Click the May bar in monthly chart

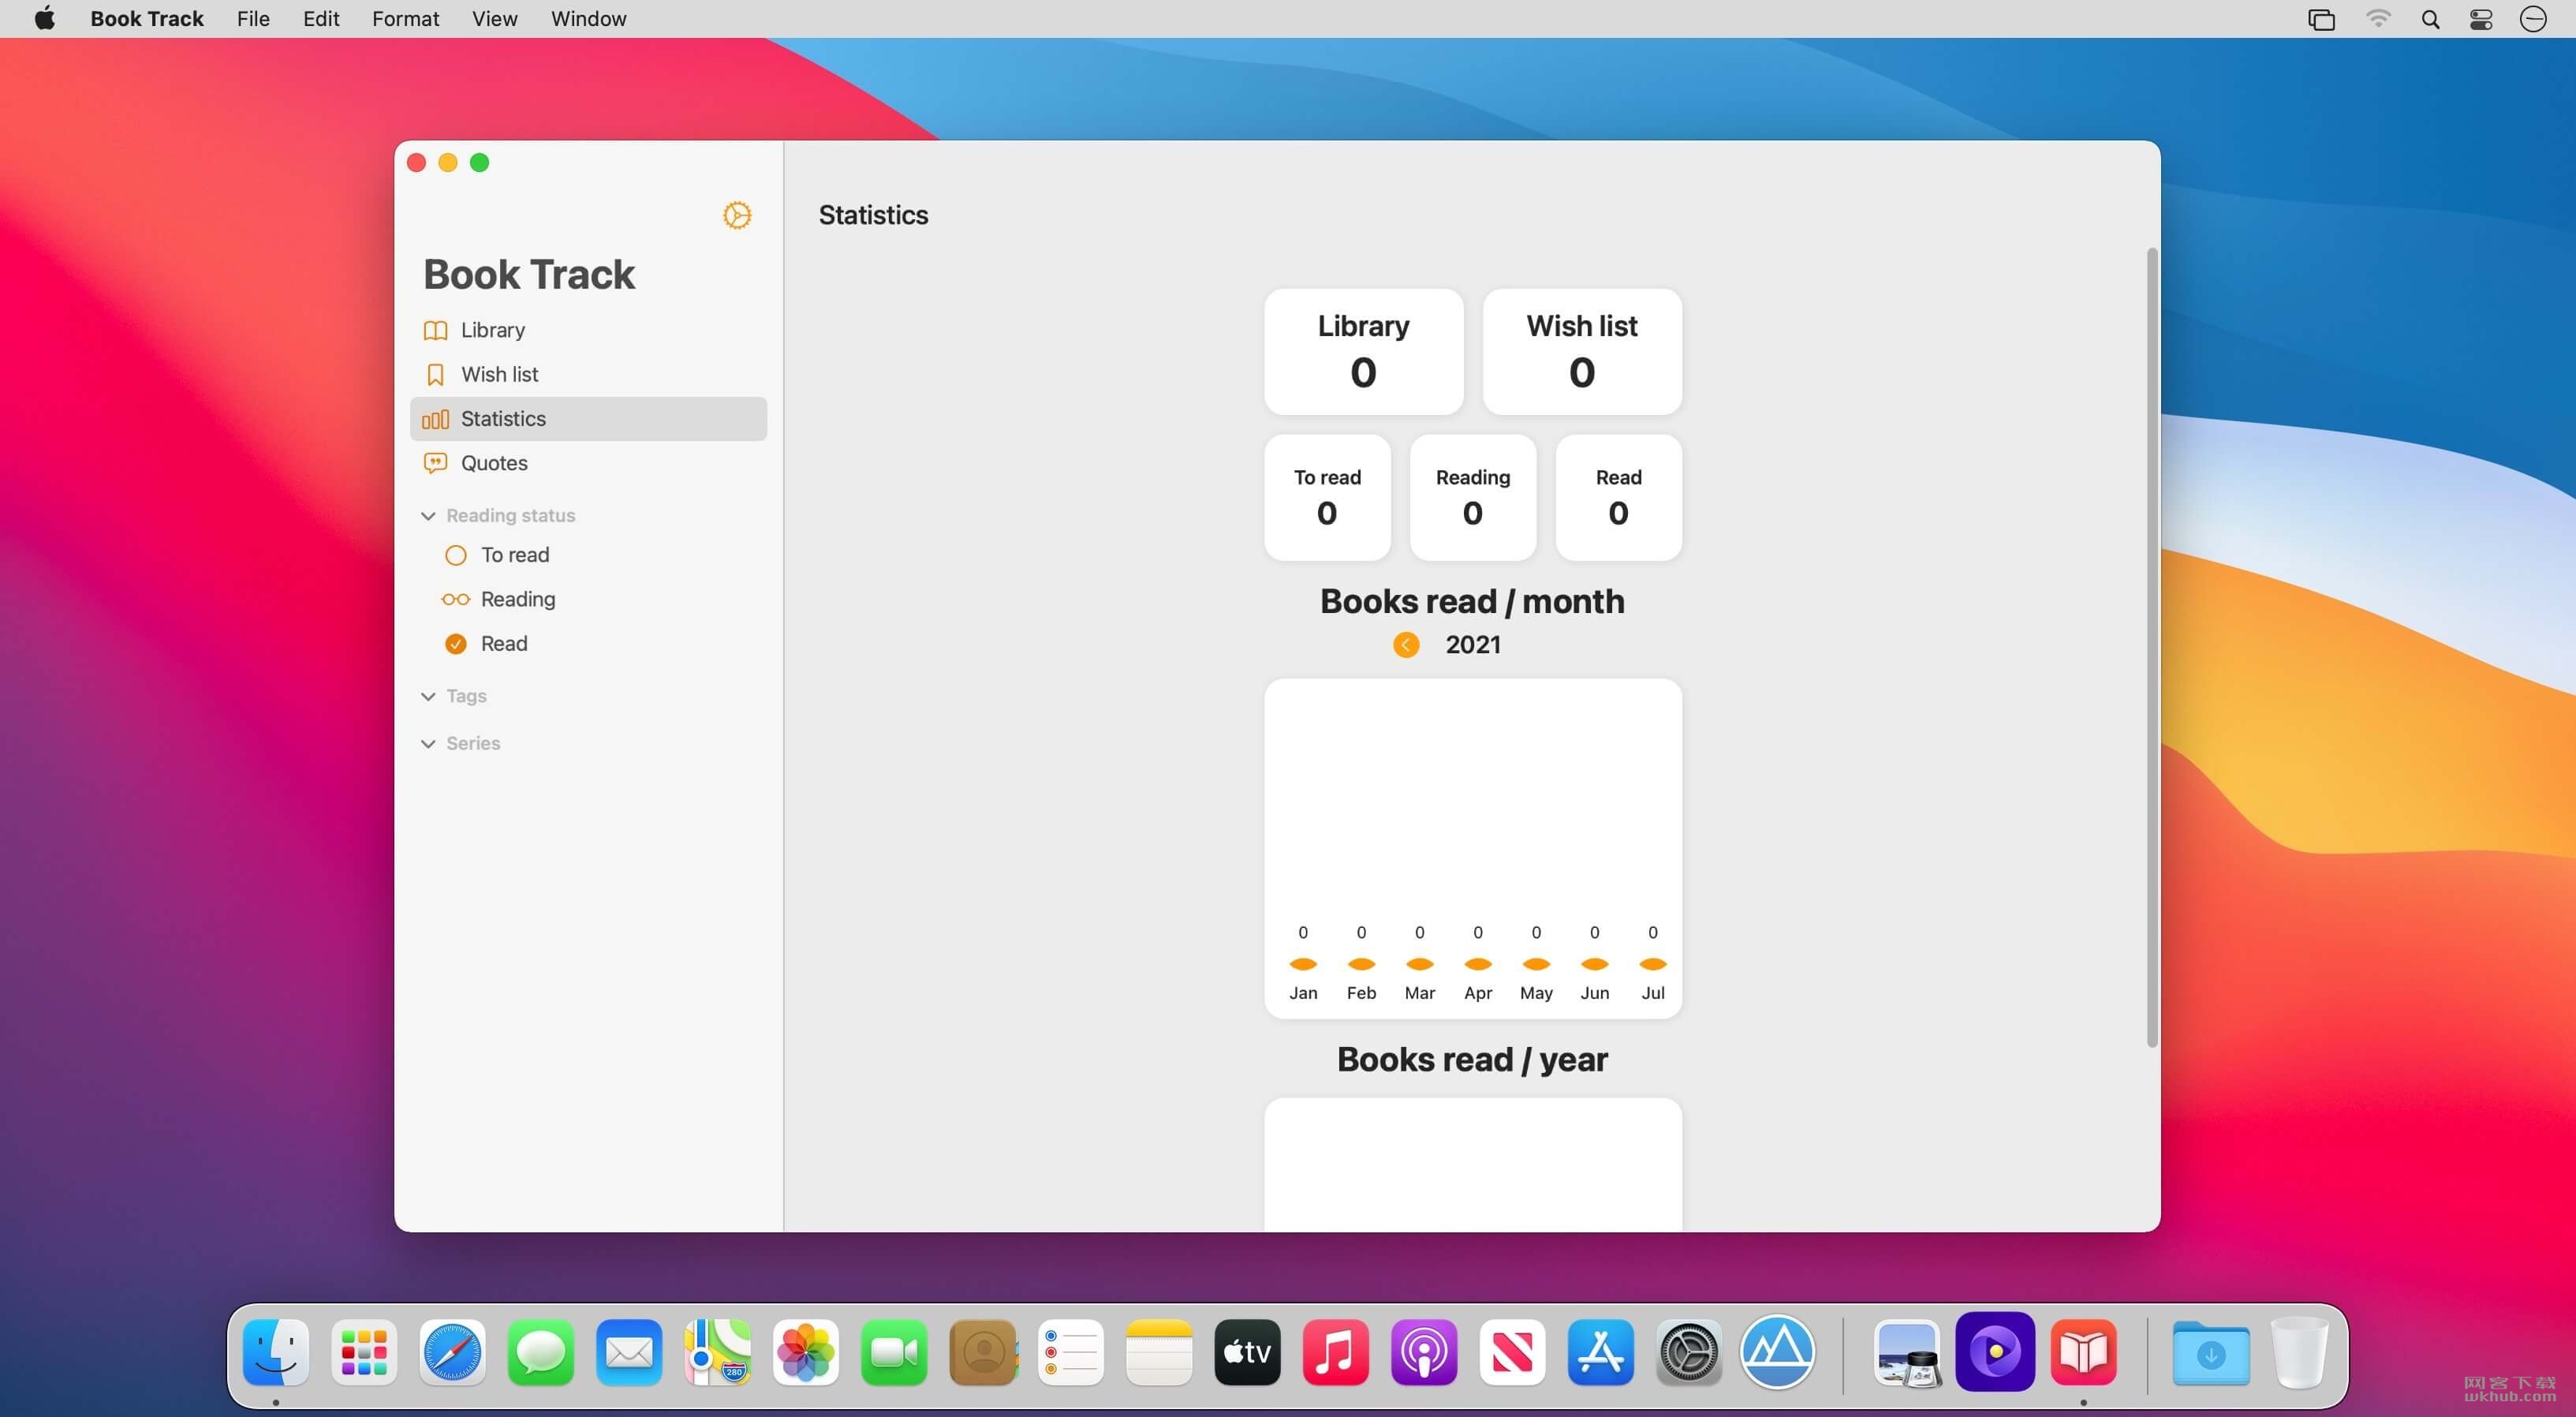(x=1536, y=964)
